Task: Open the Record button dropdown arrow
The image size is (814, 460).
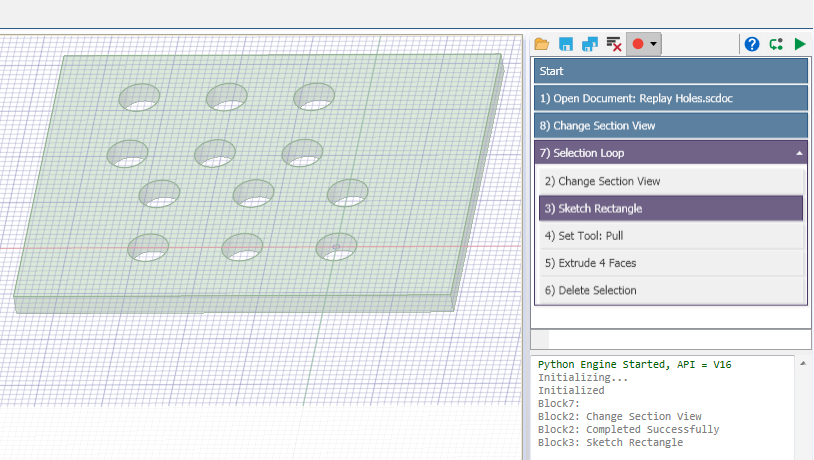Action: point(654,44)
